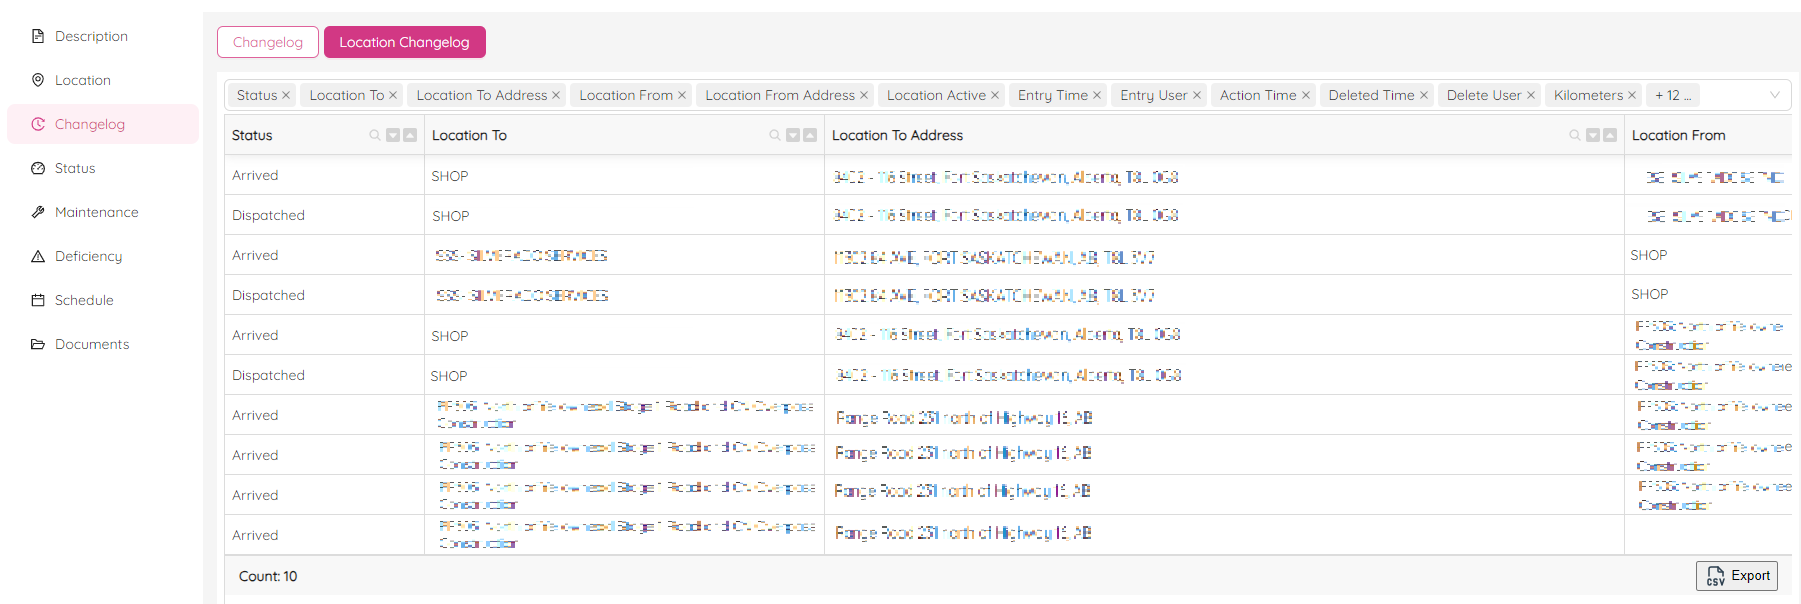
Task: Click the Changelog history icon
Action: click(38, 124)
